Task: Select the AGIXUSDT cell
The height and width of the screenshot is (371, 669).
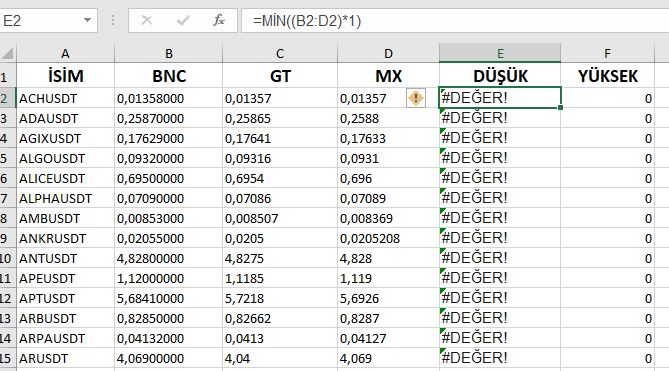Action: pos(65,138)
